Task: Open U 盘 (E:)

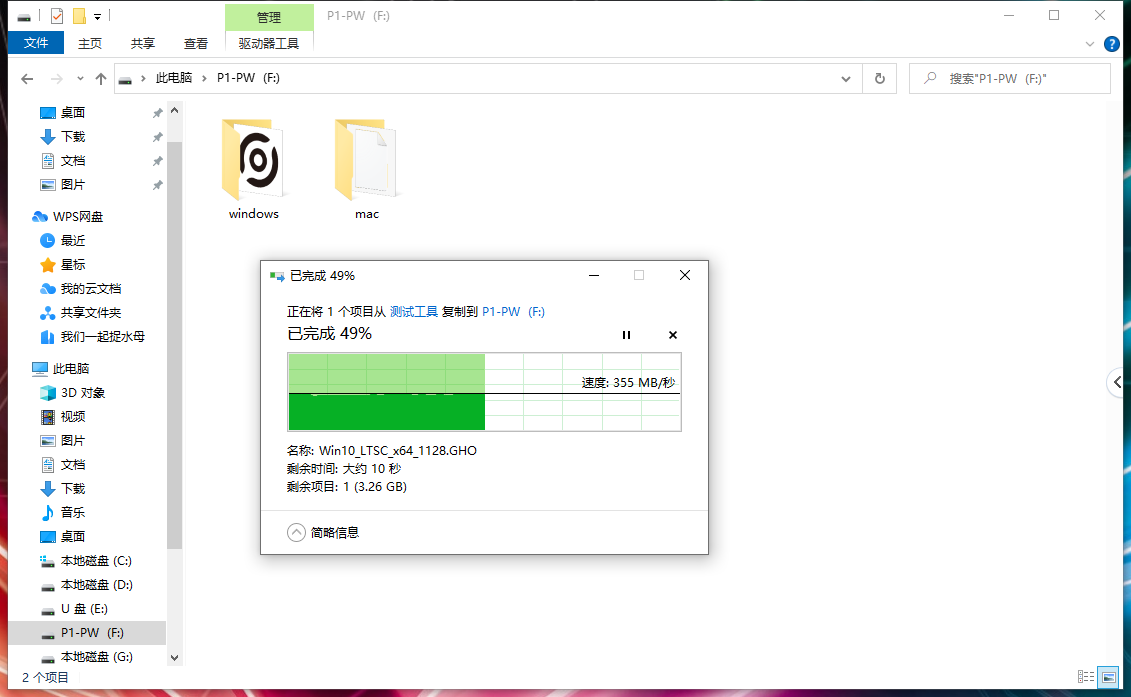Action: coord(84,608)
